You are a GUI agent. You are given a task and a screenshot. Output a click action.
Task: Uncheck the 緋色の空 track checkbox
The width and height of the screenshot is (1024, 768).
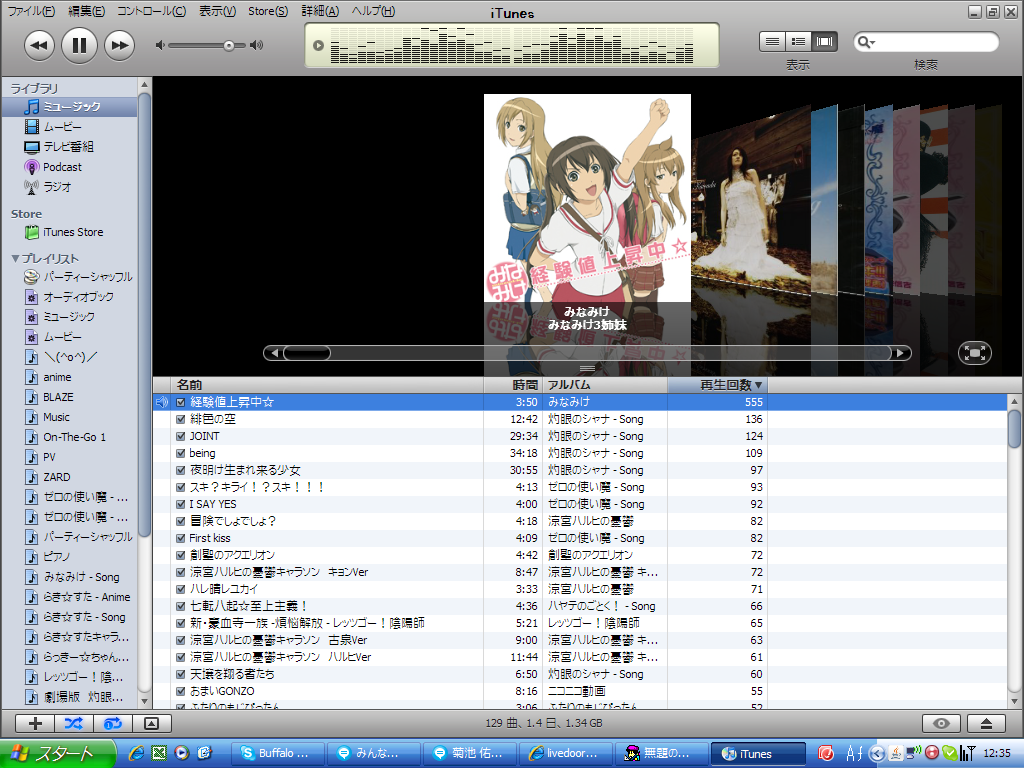tap(181, 420)
